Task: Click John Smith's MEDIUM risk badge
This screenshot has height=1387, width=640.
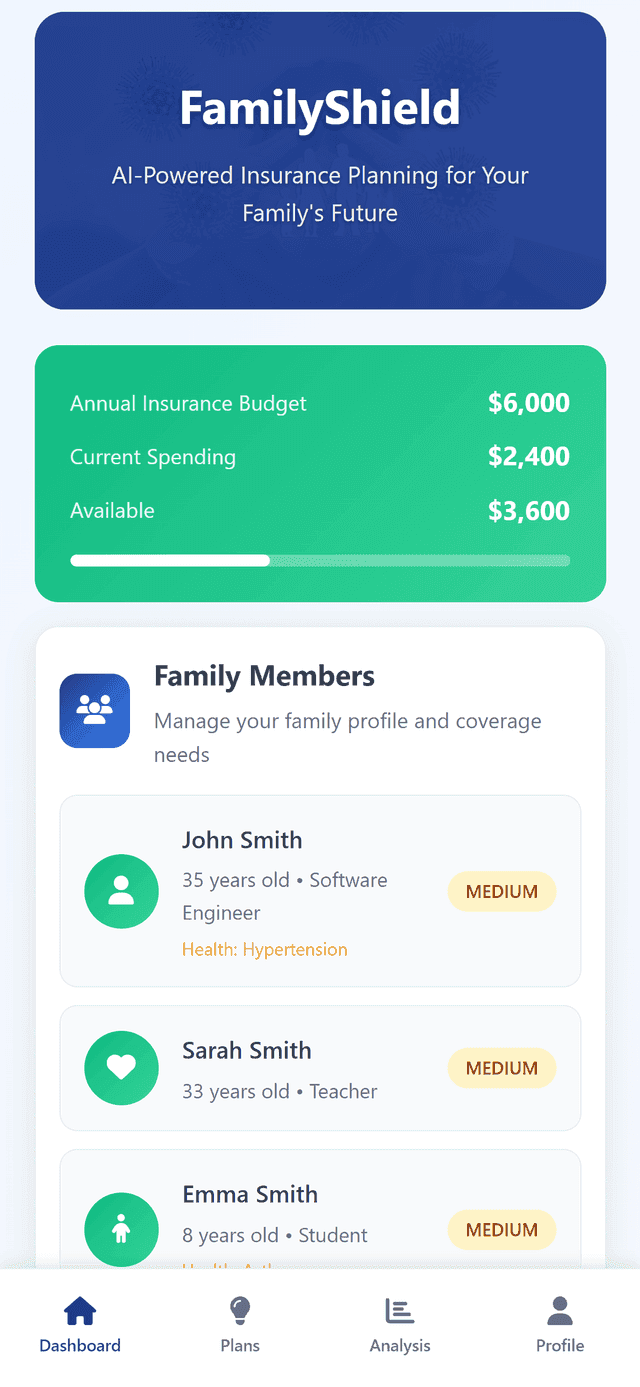Action: (x=502, y=891)
